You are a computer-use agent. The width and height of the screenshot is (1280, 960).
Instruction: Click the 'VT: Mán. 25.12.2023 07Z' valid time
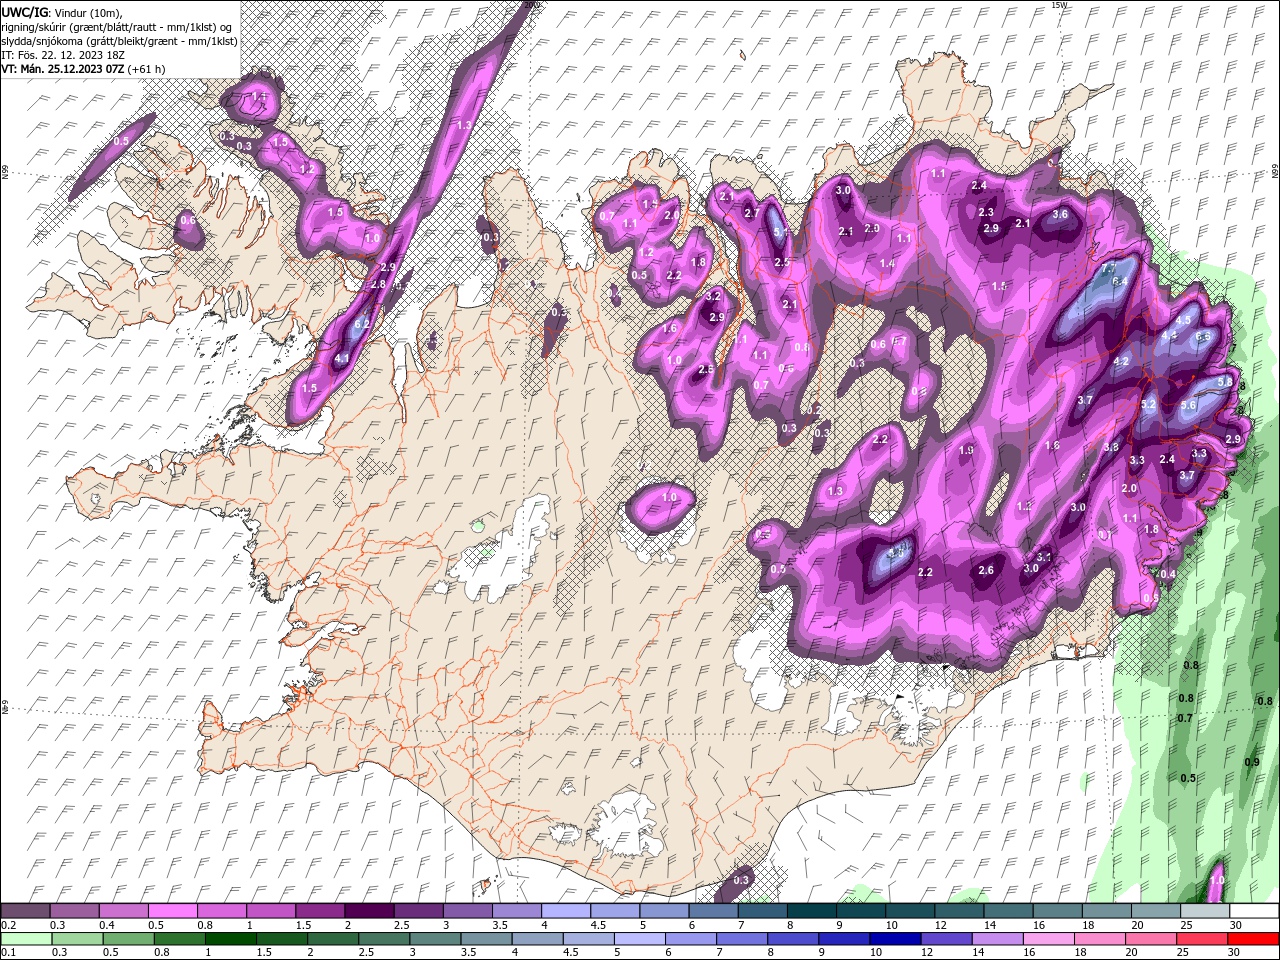[62, 69]
